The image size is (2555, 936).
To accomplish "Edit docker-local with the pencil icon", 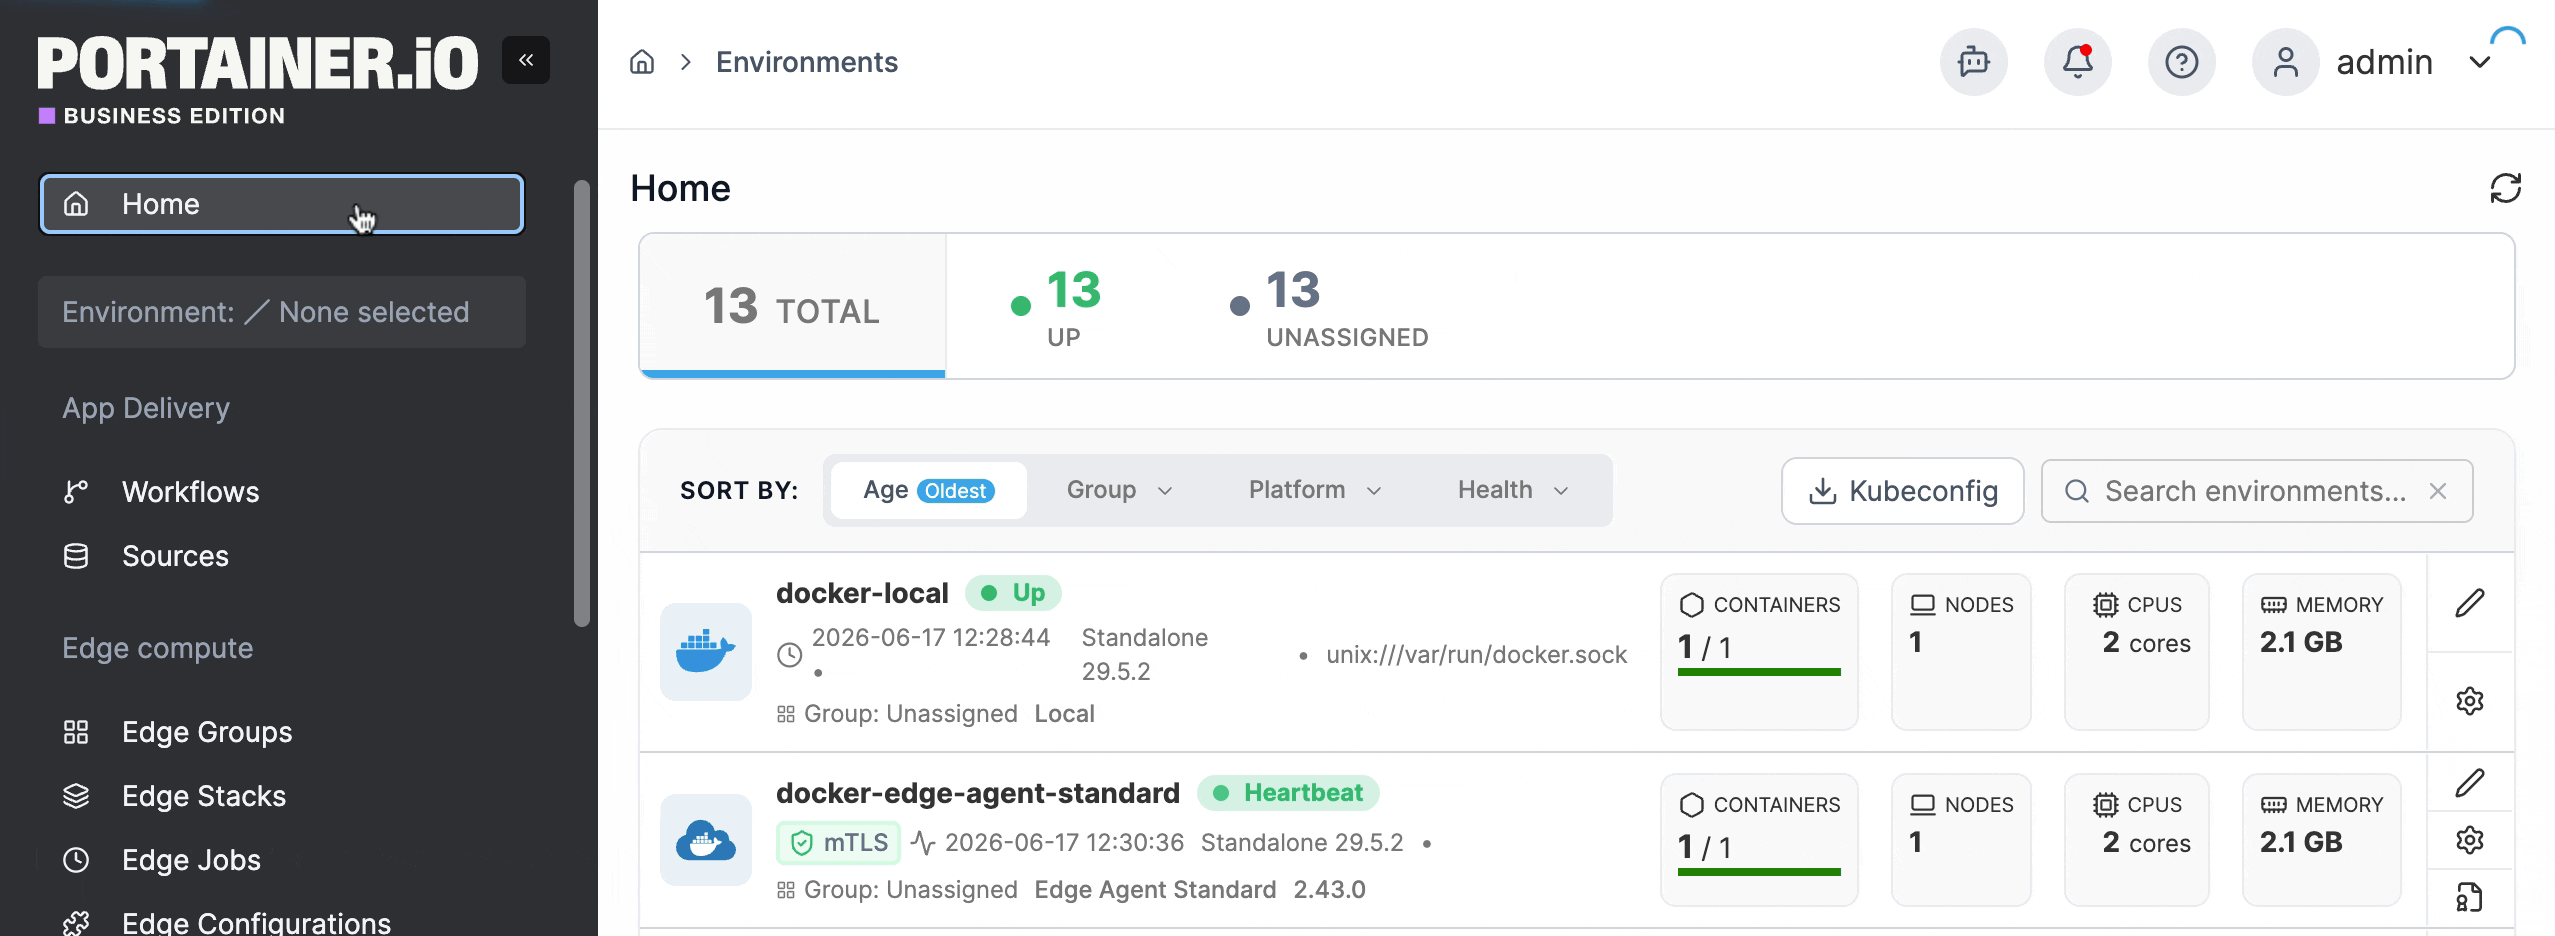I will [x=2470, y=603].
